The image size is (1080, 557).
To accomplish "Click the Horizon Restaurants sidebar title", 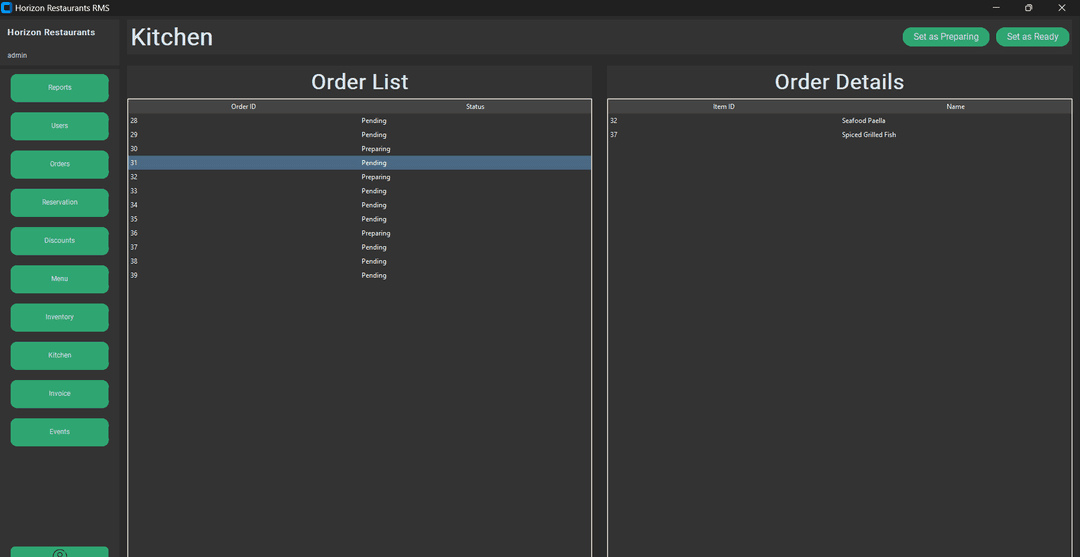I will coord(51,32).
